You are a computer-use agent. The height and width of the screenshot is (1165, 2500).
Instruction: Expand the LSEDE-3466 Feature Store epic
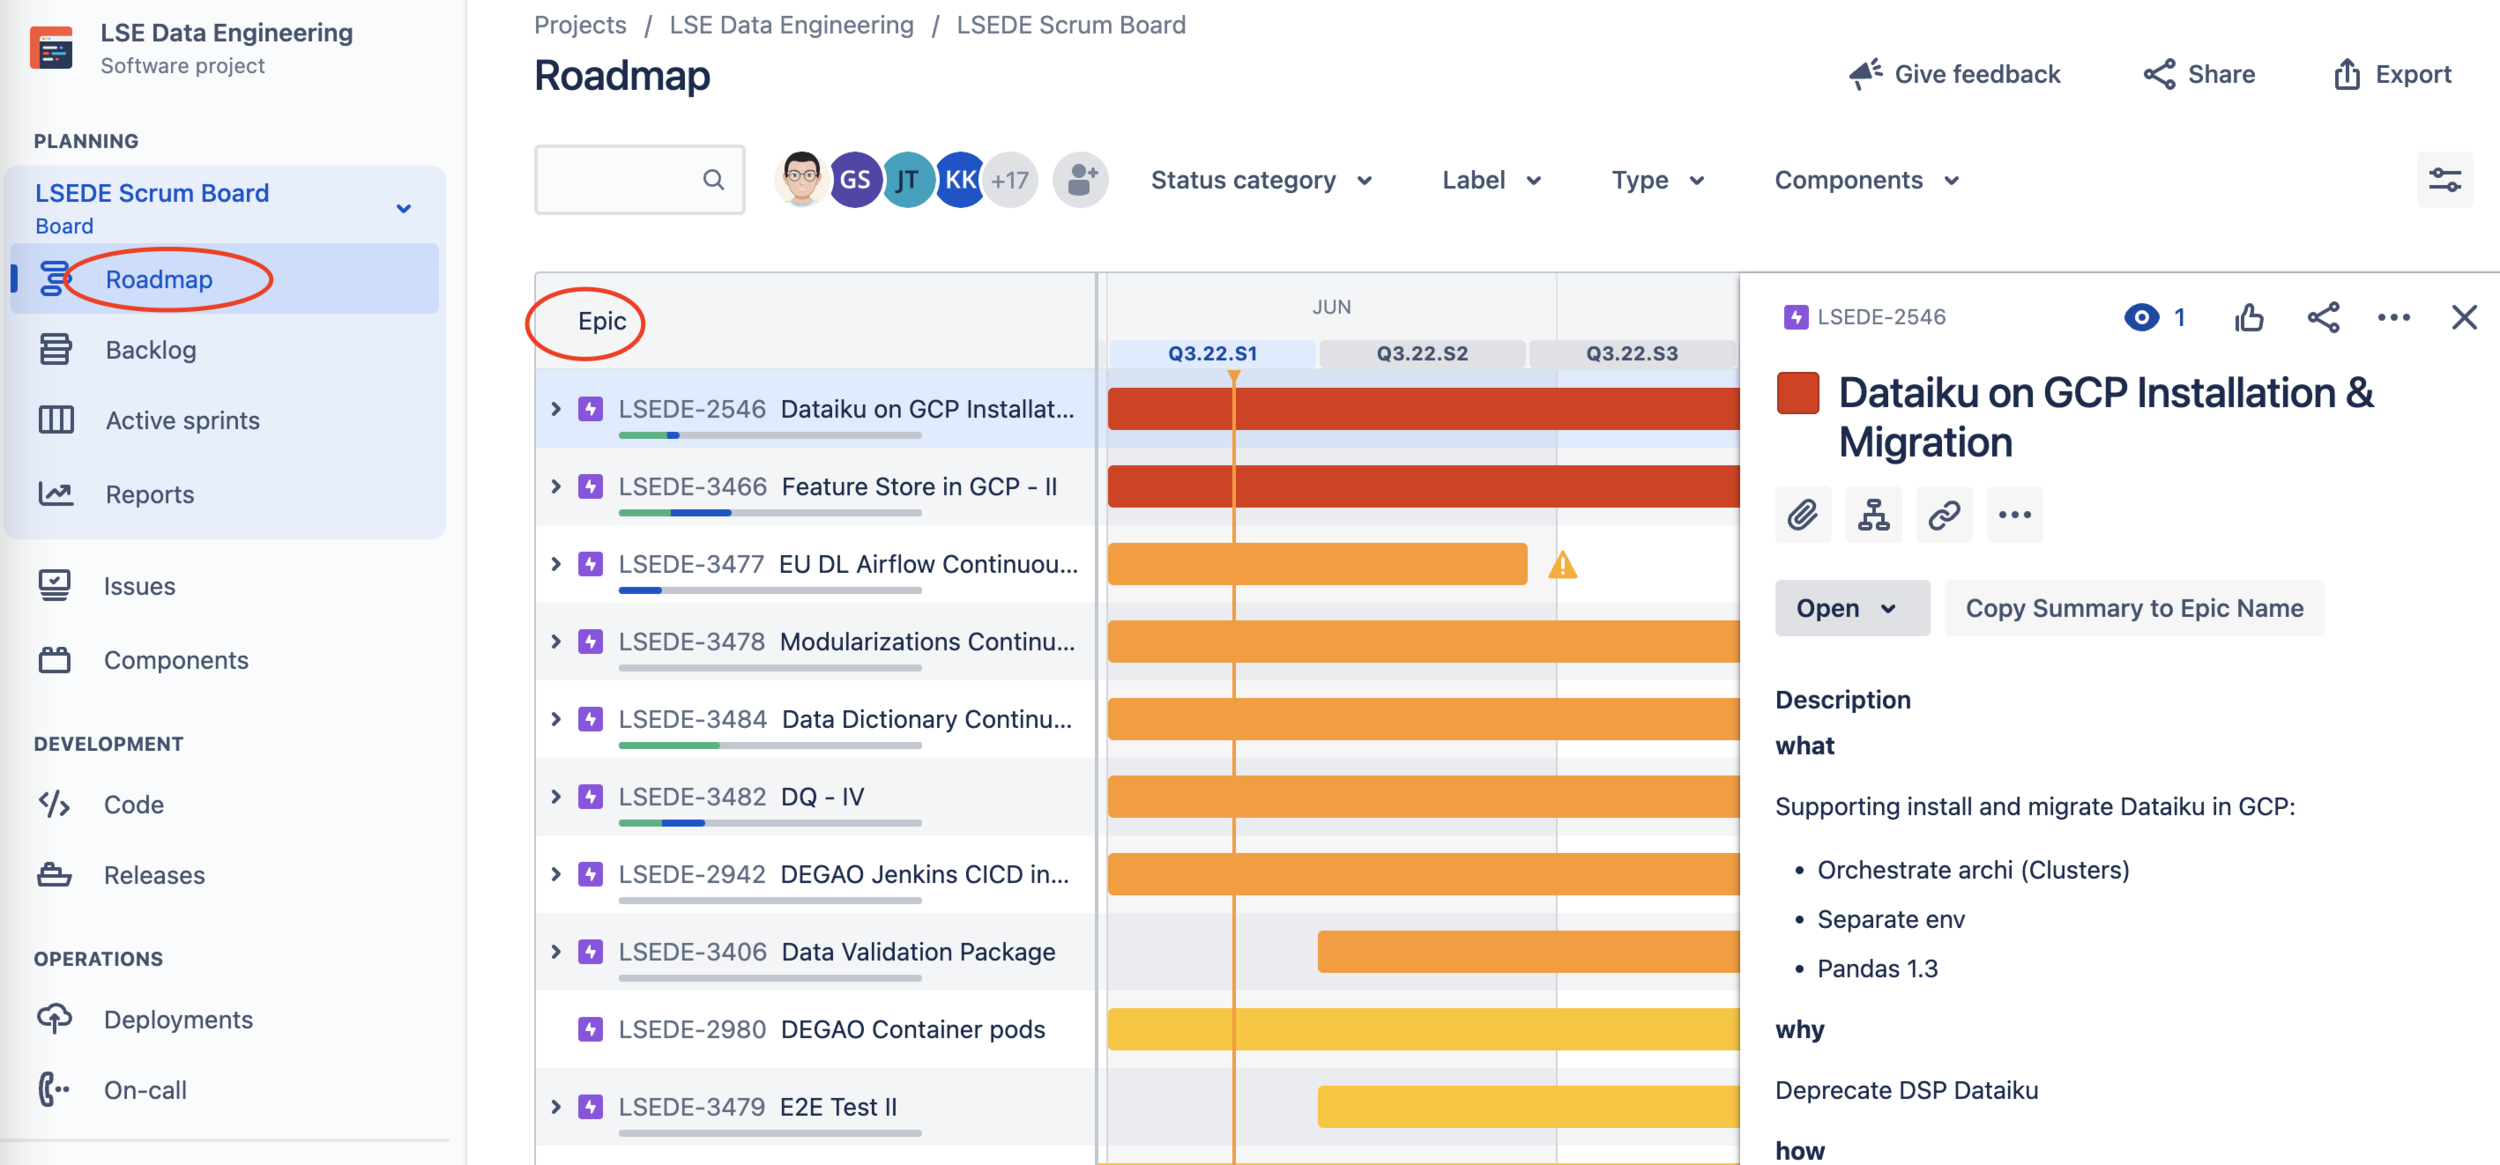click(556, 487)
